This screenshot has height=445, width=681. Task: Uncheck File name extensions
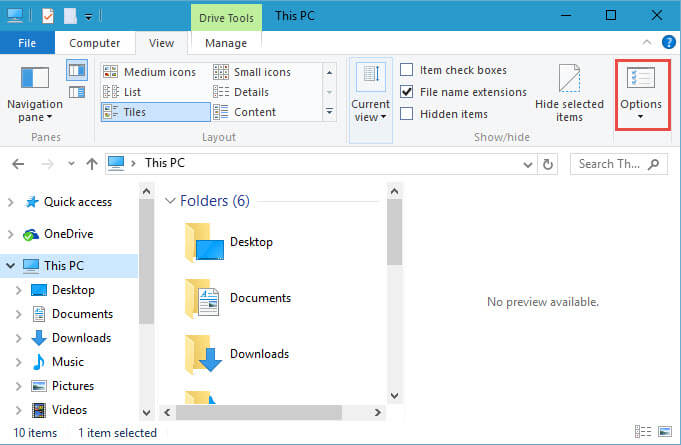[x=407, y=92]
